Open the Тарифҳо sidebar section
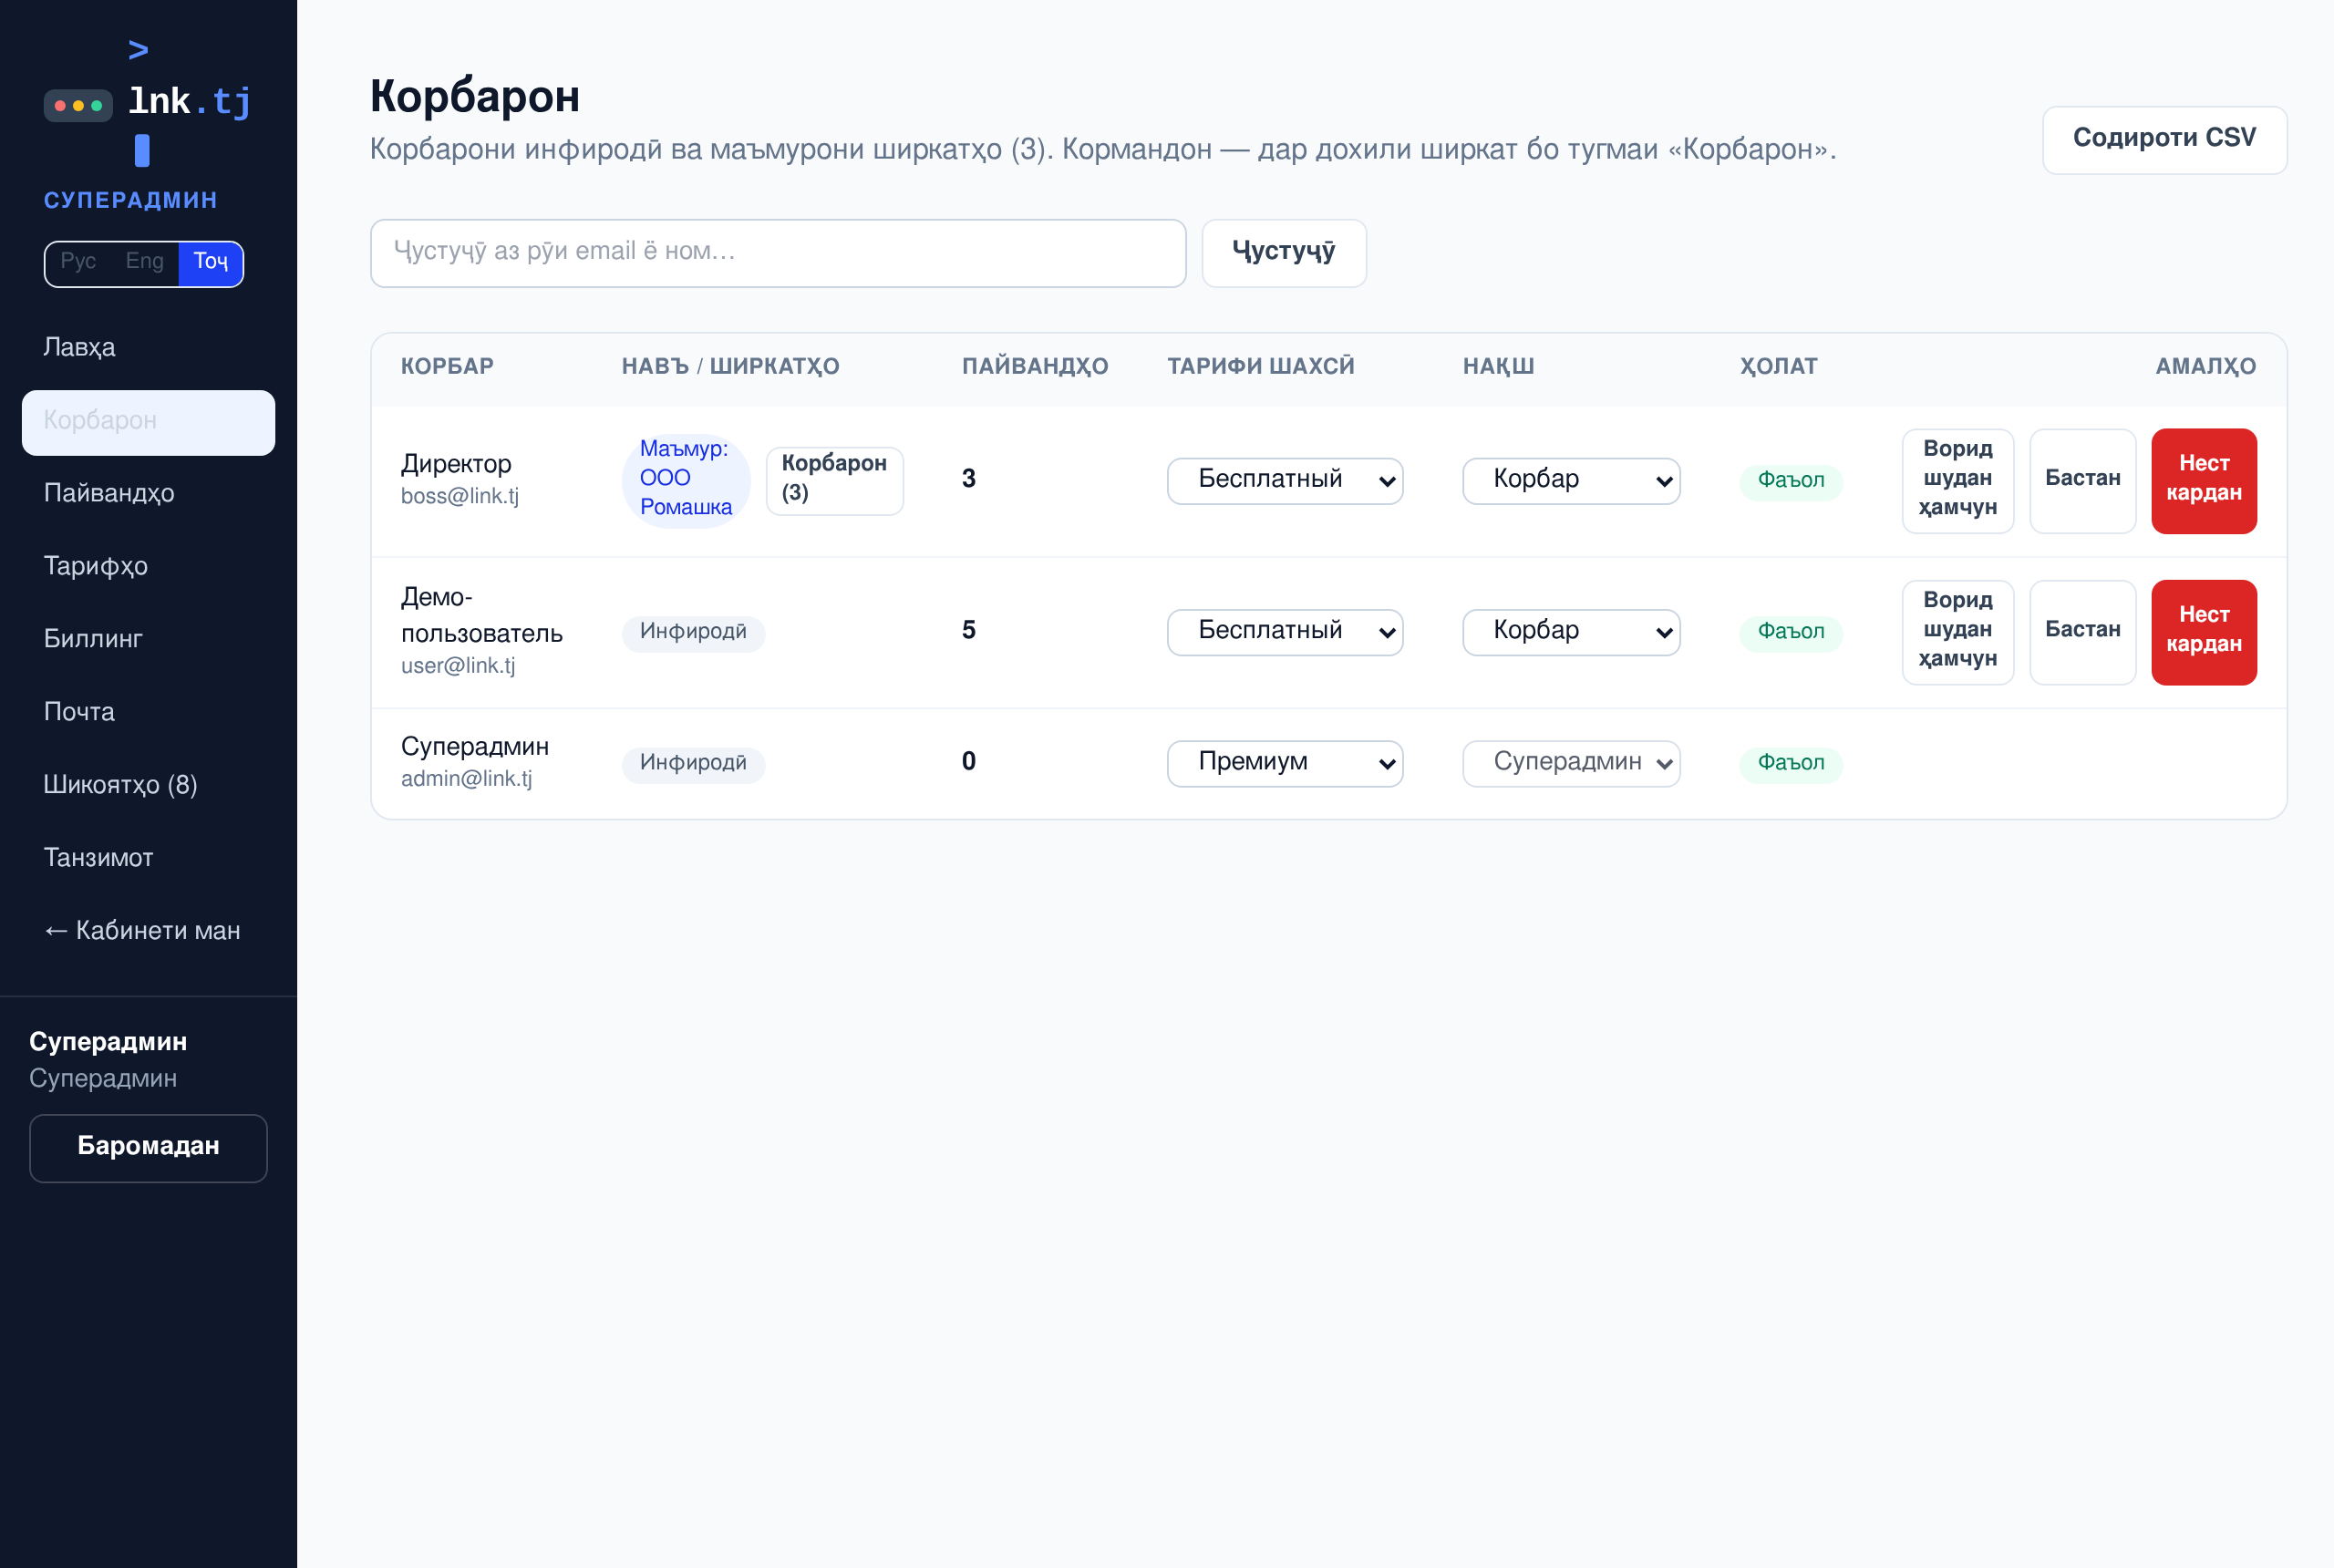Screen dimensions: 2334x1568 [x=148, y=566]
